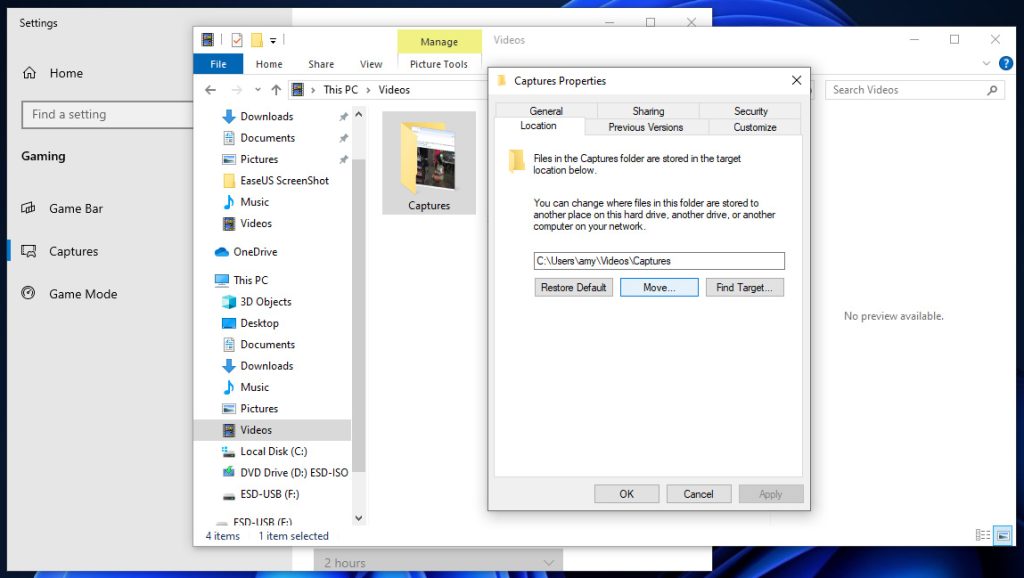Switch to the General tab
The image size is (1024, 578).
(546, 111)
